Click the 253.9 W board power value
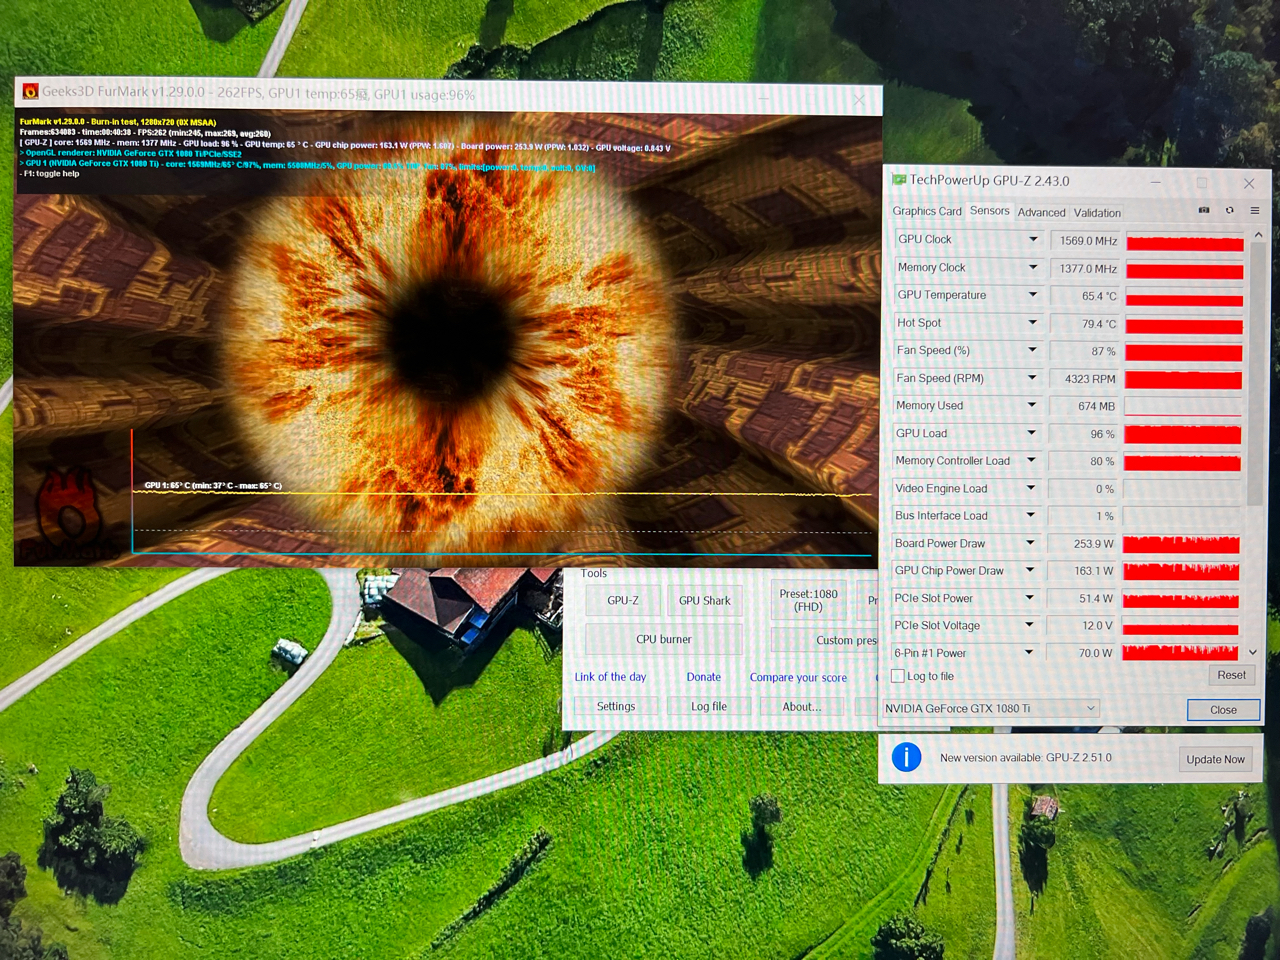Viewport: 1280px width, 960px height. coord(1083,544)
